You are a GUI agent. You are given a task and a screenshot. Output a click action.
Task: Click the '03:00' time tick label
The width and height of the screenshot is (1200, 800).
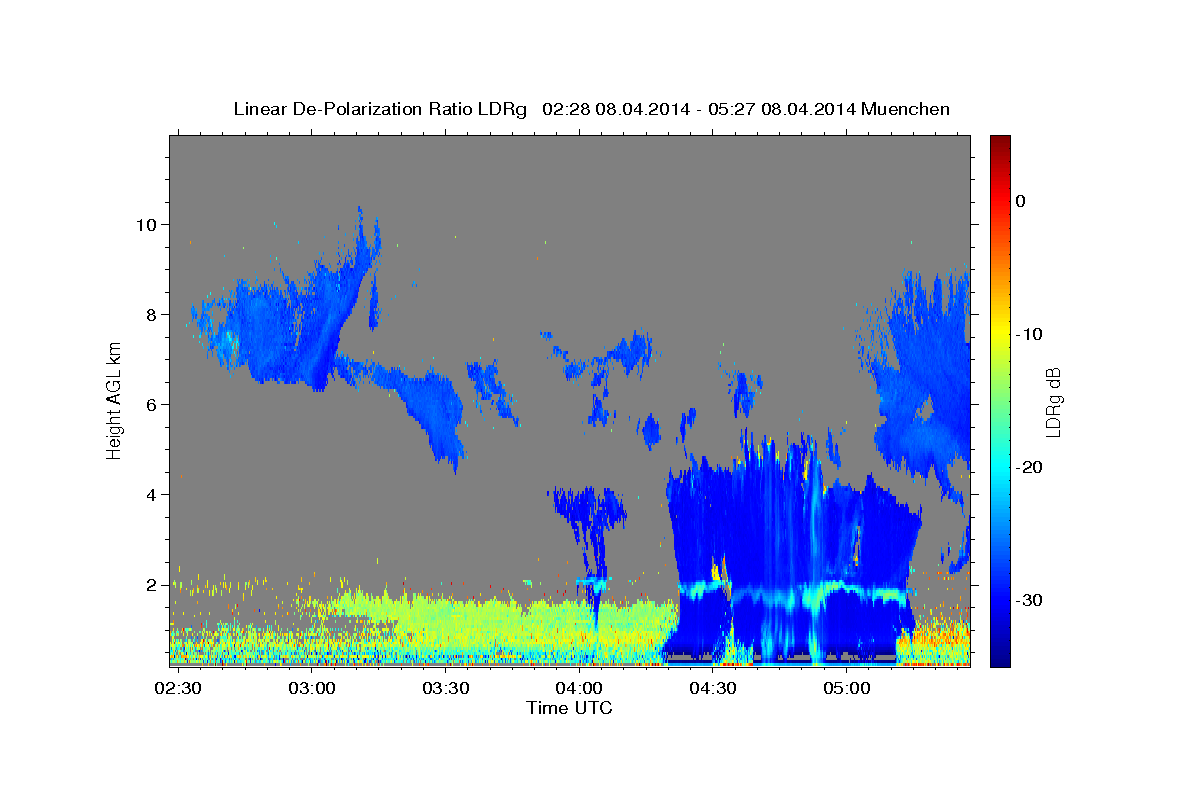[x=312, y=688]
